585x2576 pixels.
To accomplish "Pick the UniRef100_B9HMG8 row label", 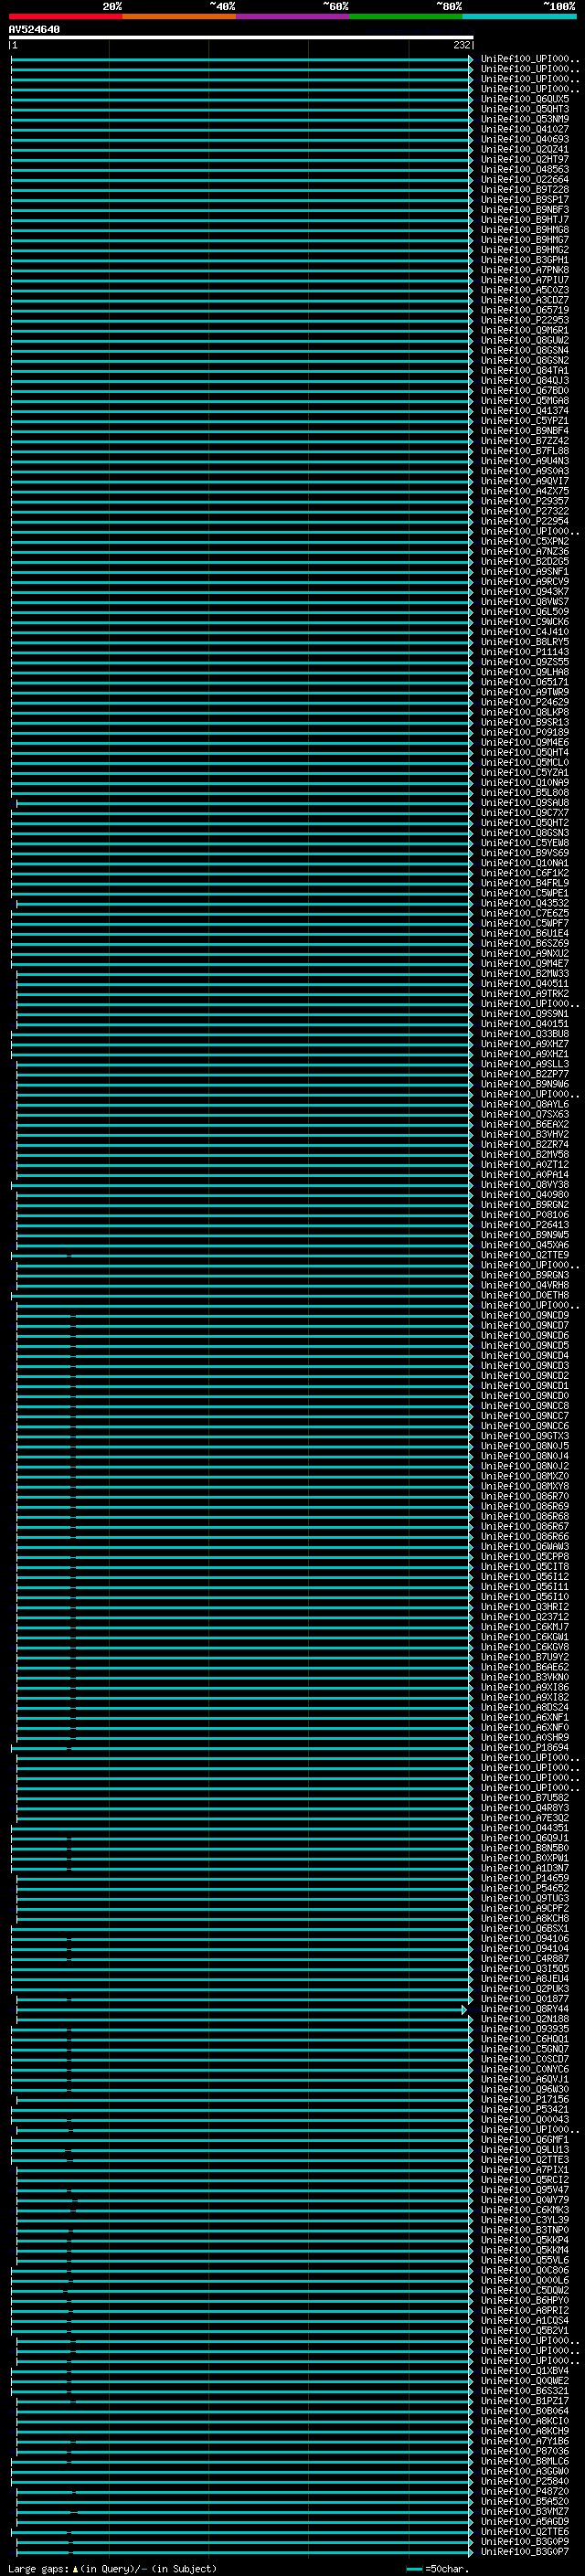I will (x=524, y=229).
